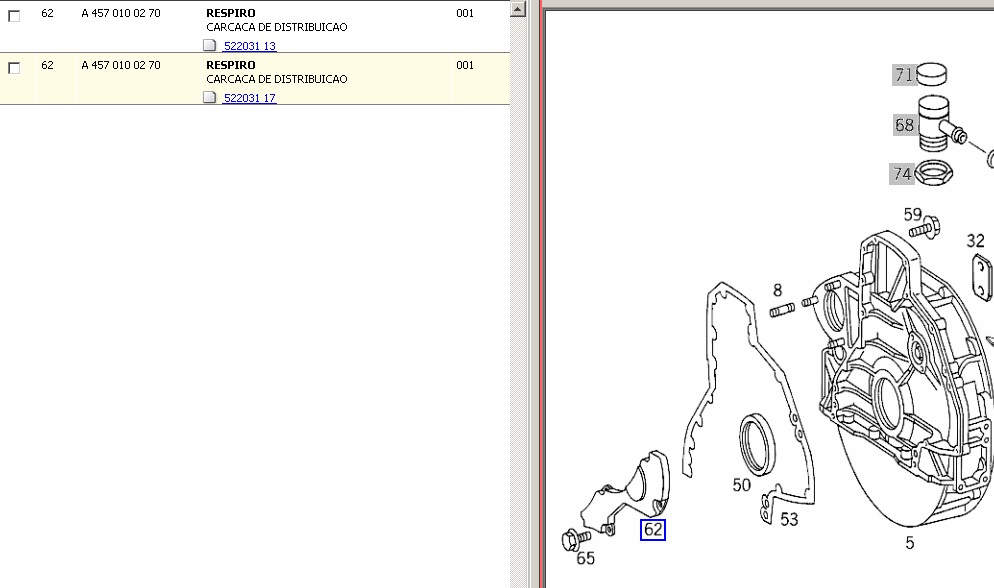Click the empty parts list scrollbar track
This screenshot has height=588, width=994.
point(517,300)
